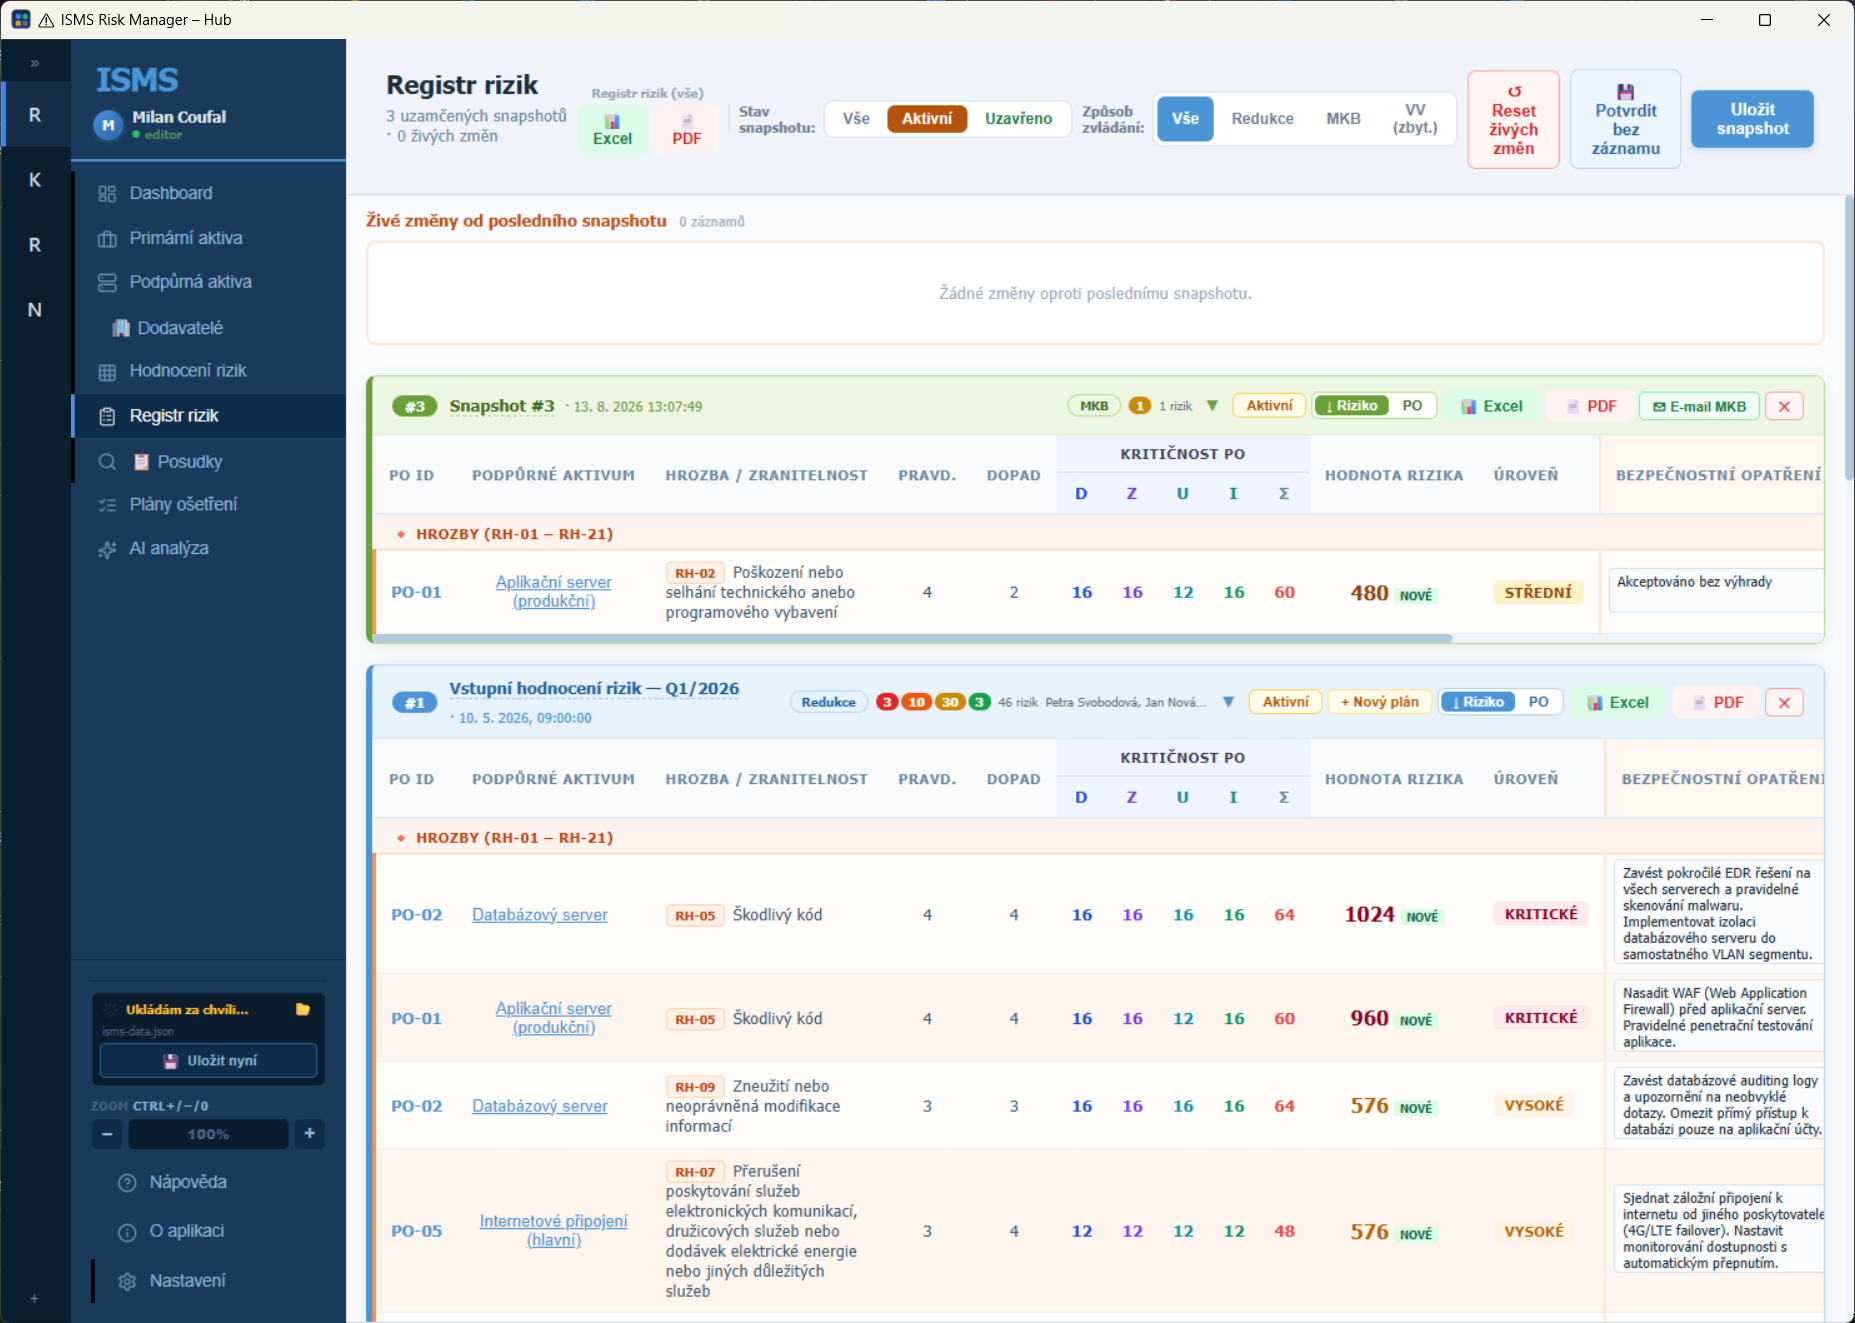Select Vše under Způsob zvládání
This screenshot has width=1855, height=1323.
click(1185, 119)
